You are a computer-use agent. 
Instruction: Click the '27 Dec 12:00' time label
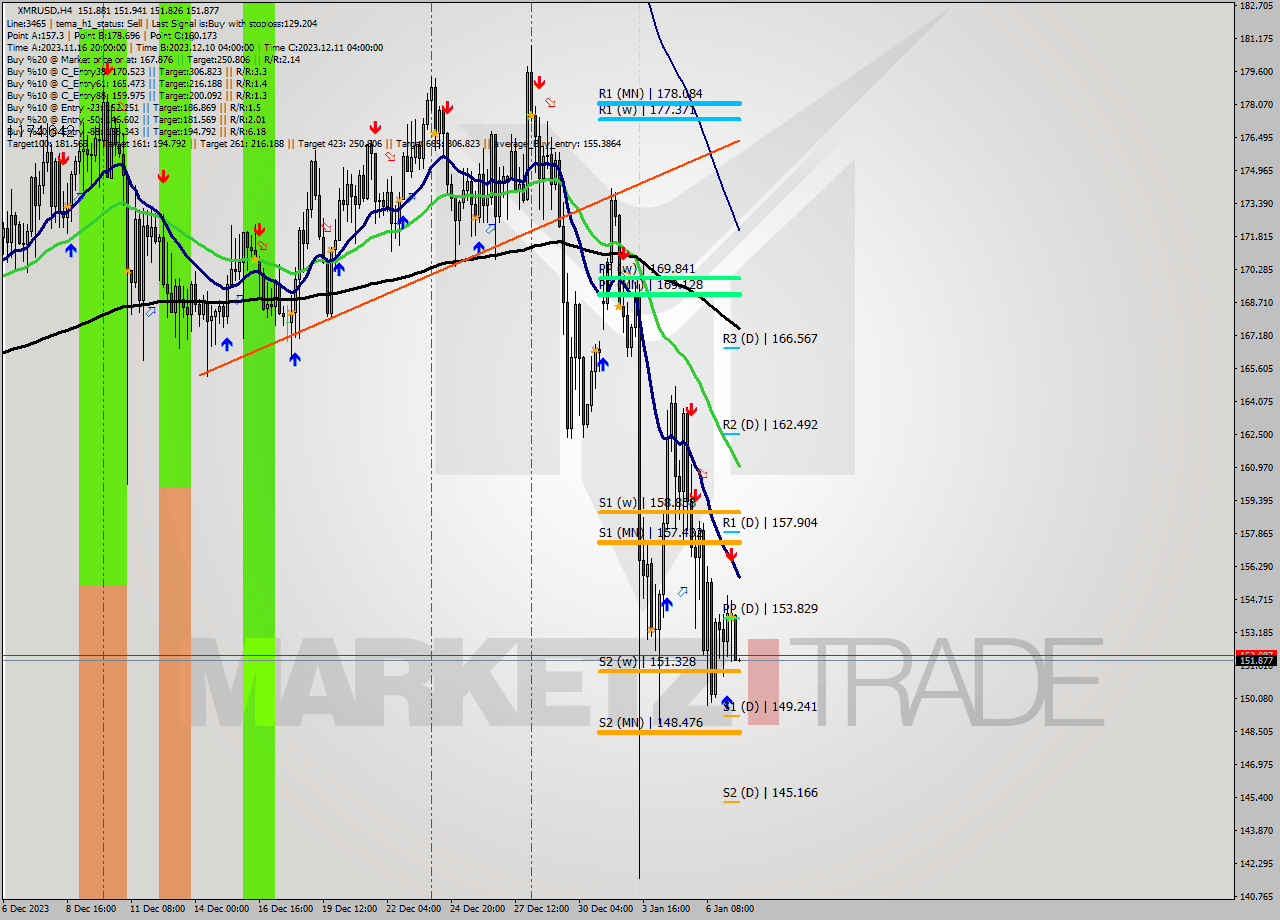tap(541, 909)
